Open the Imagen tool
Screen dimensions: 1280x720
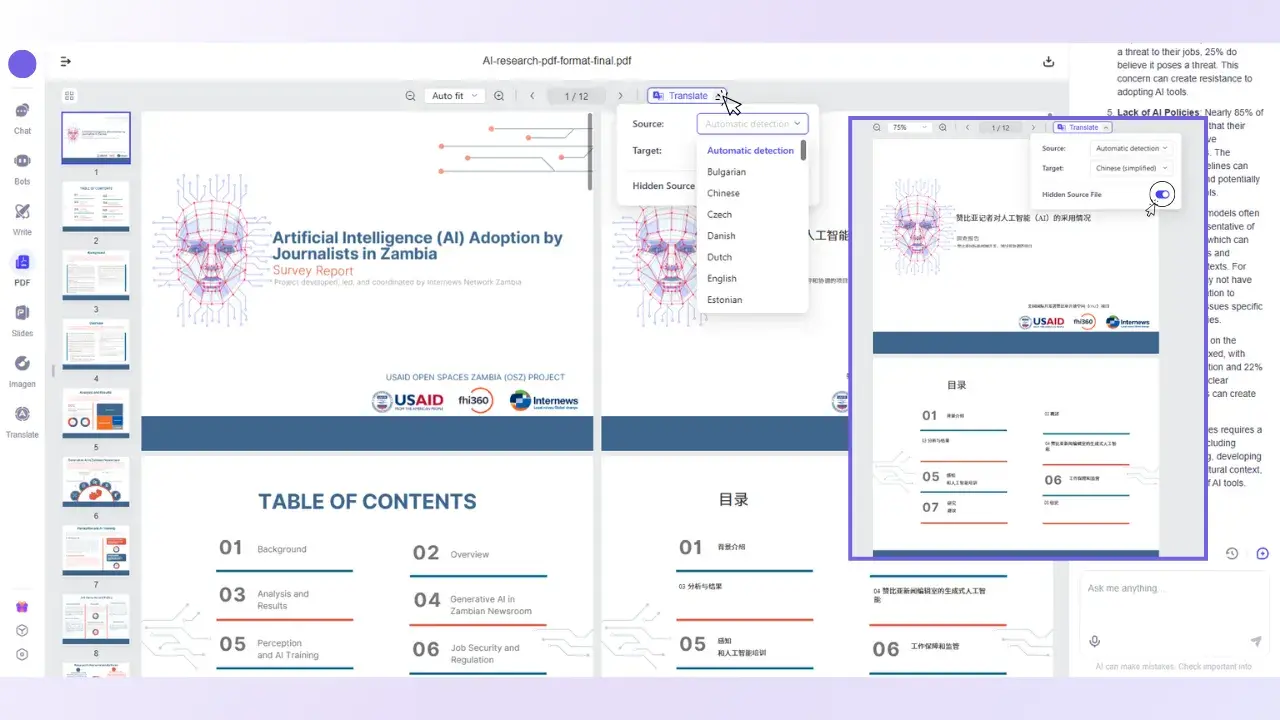[22, 369]
